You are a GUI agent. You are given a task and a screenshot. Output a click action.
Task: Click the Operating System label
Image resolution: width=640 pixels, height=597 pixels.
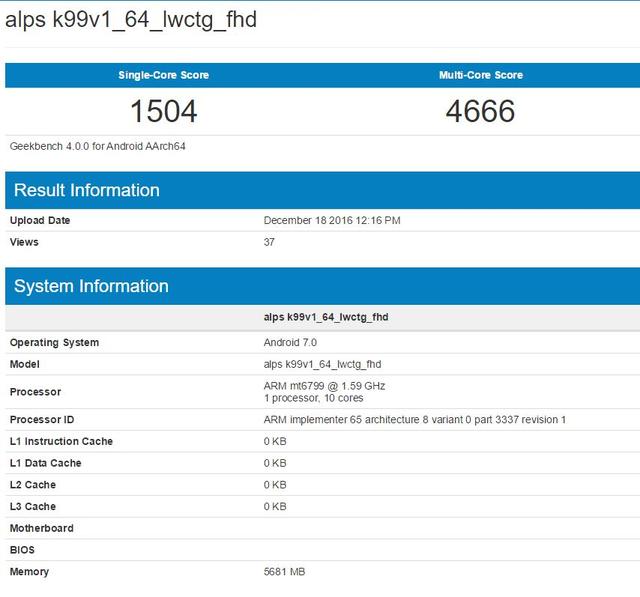[x=54, y=342]
